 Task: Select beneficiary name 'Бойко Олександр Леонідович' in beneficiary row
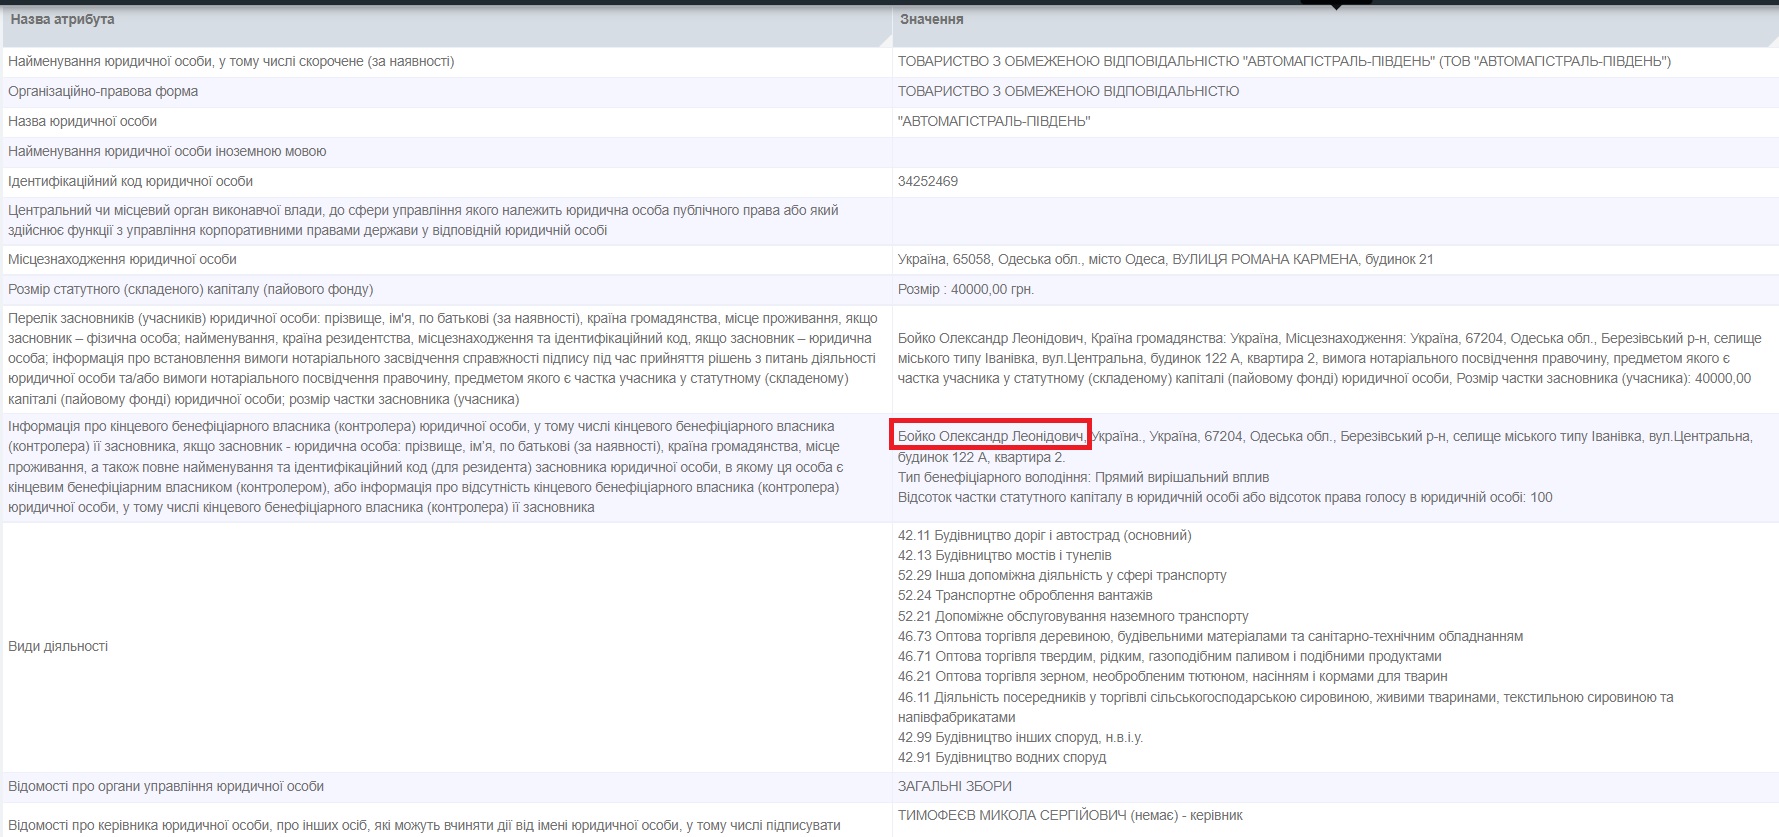point(991,436)
